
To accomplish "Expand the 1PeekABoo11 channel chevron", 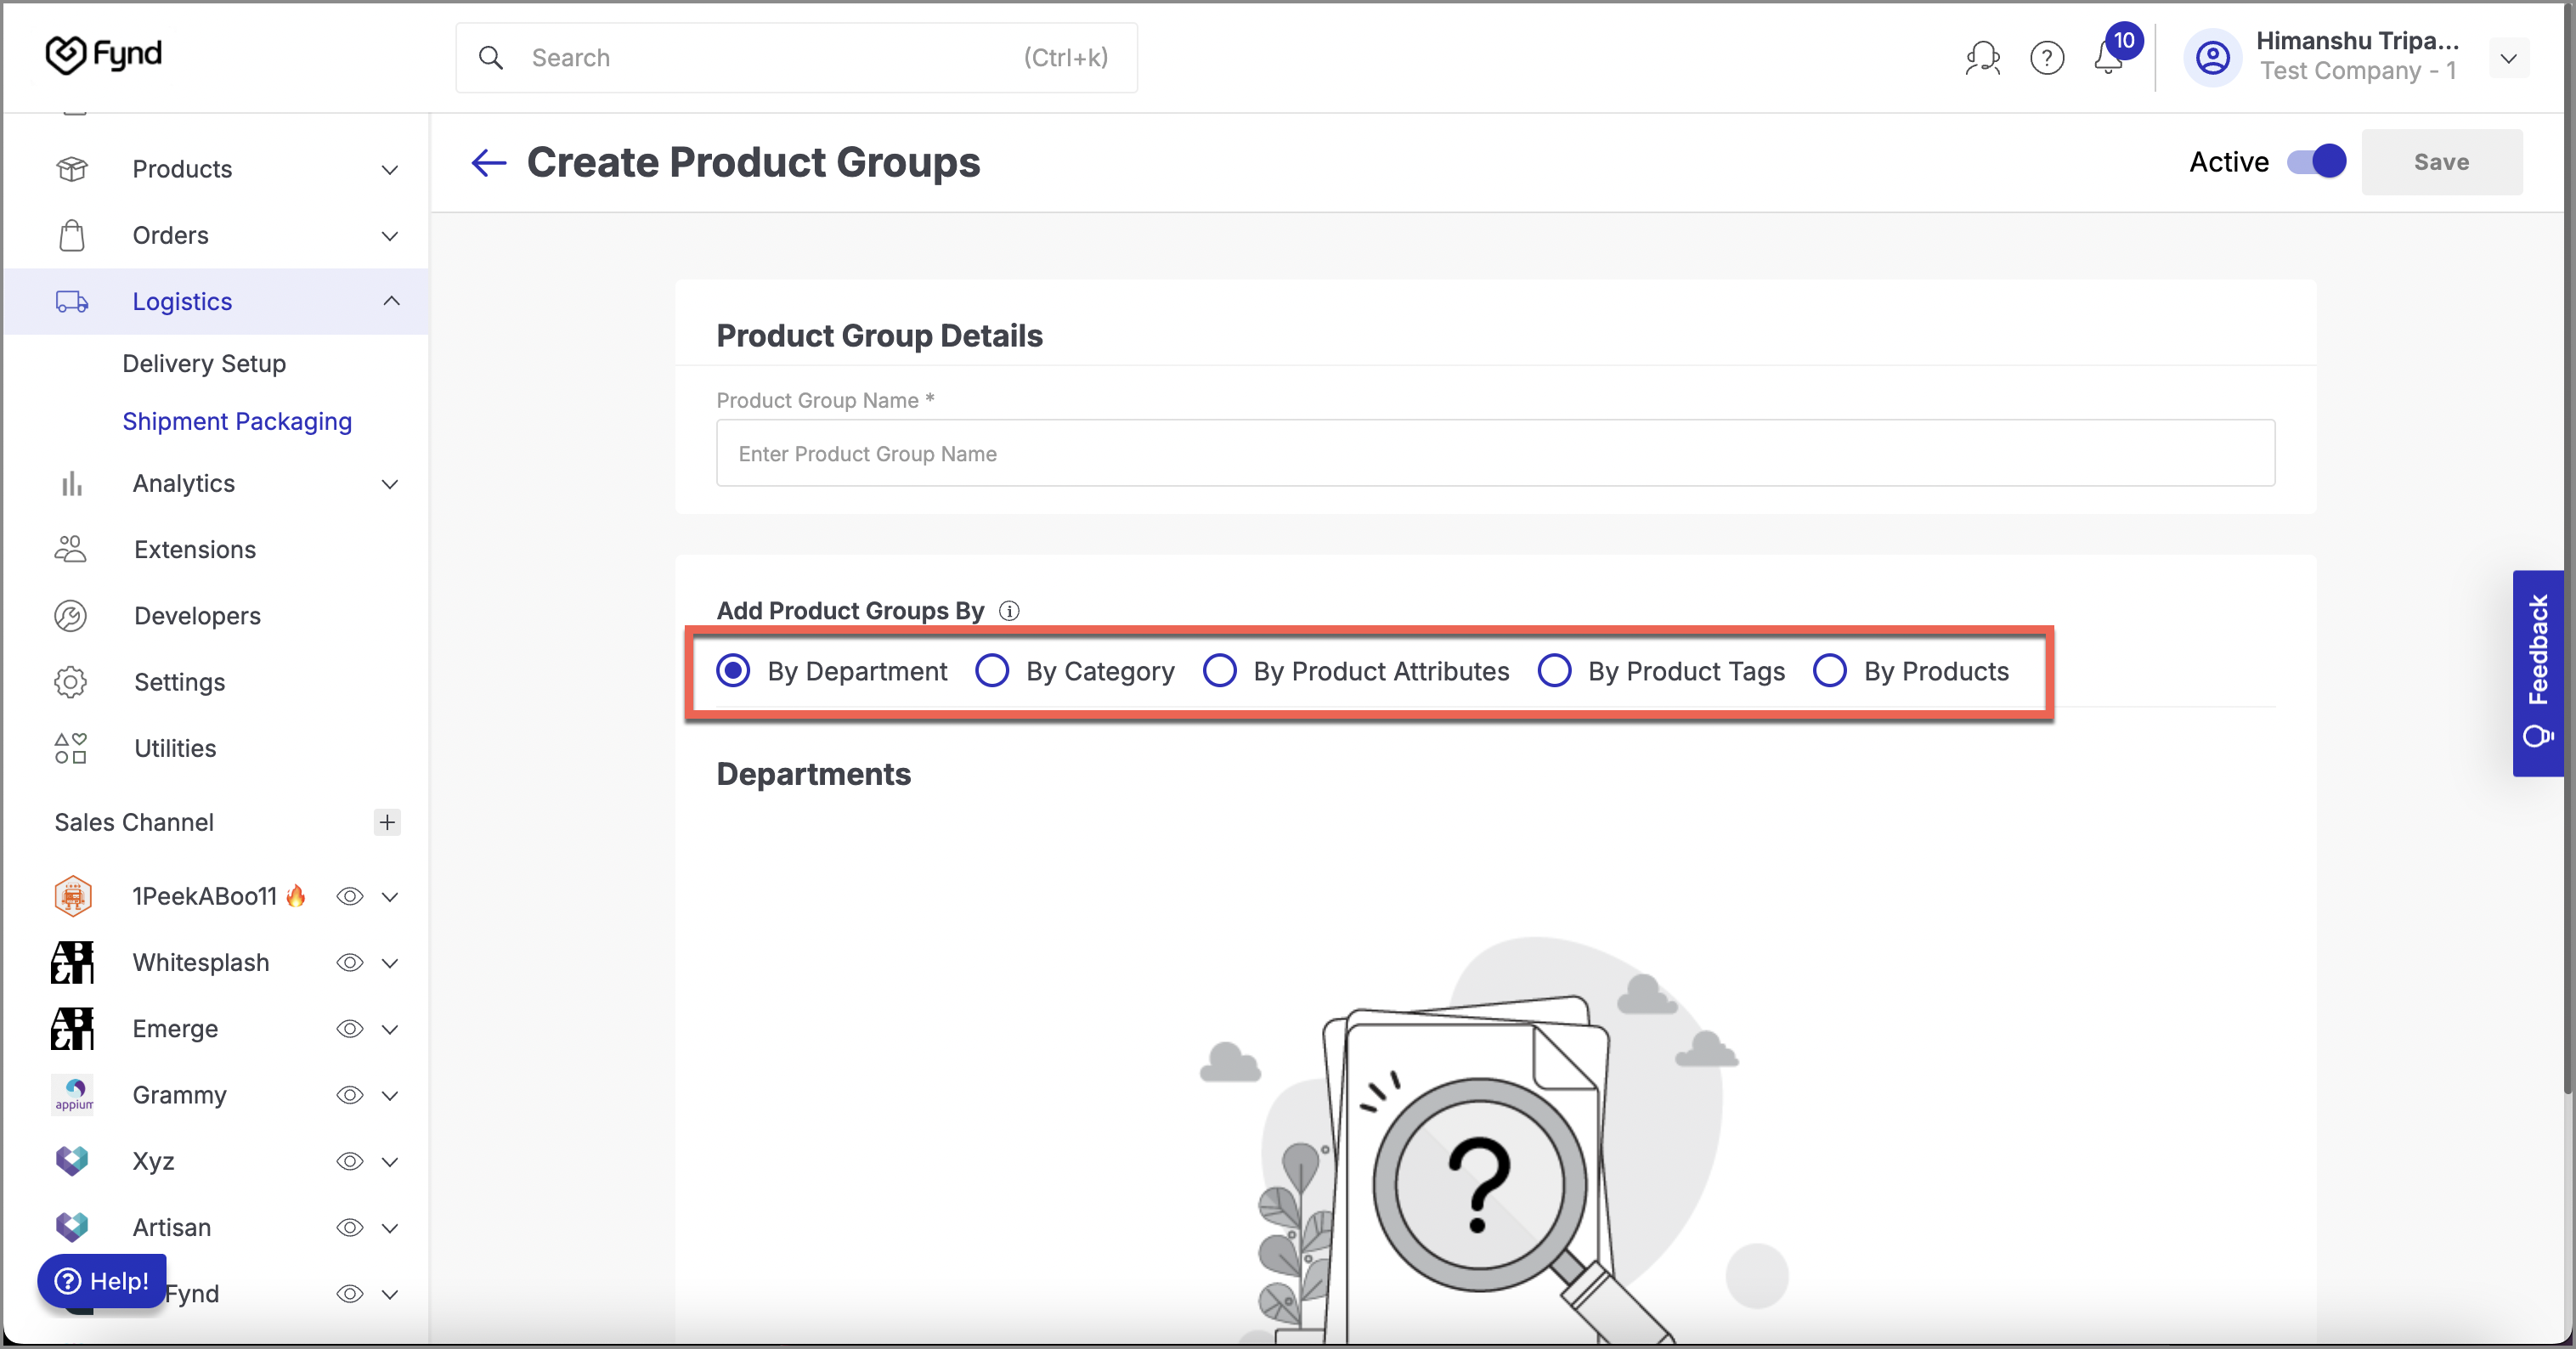I will pyautogui.click(x=390, y=897).
